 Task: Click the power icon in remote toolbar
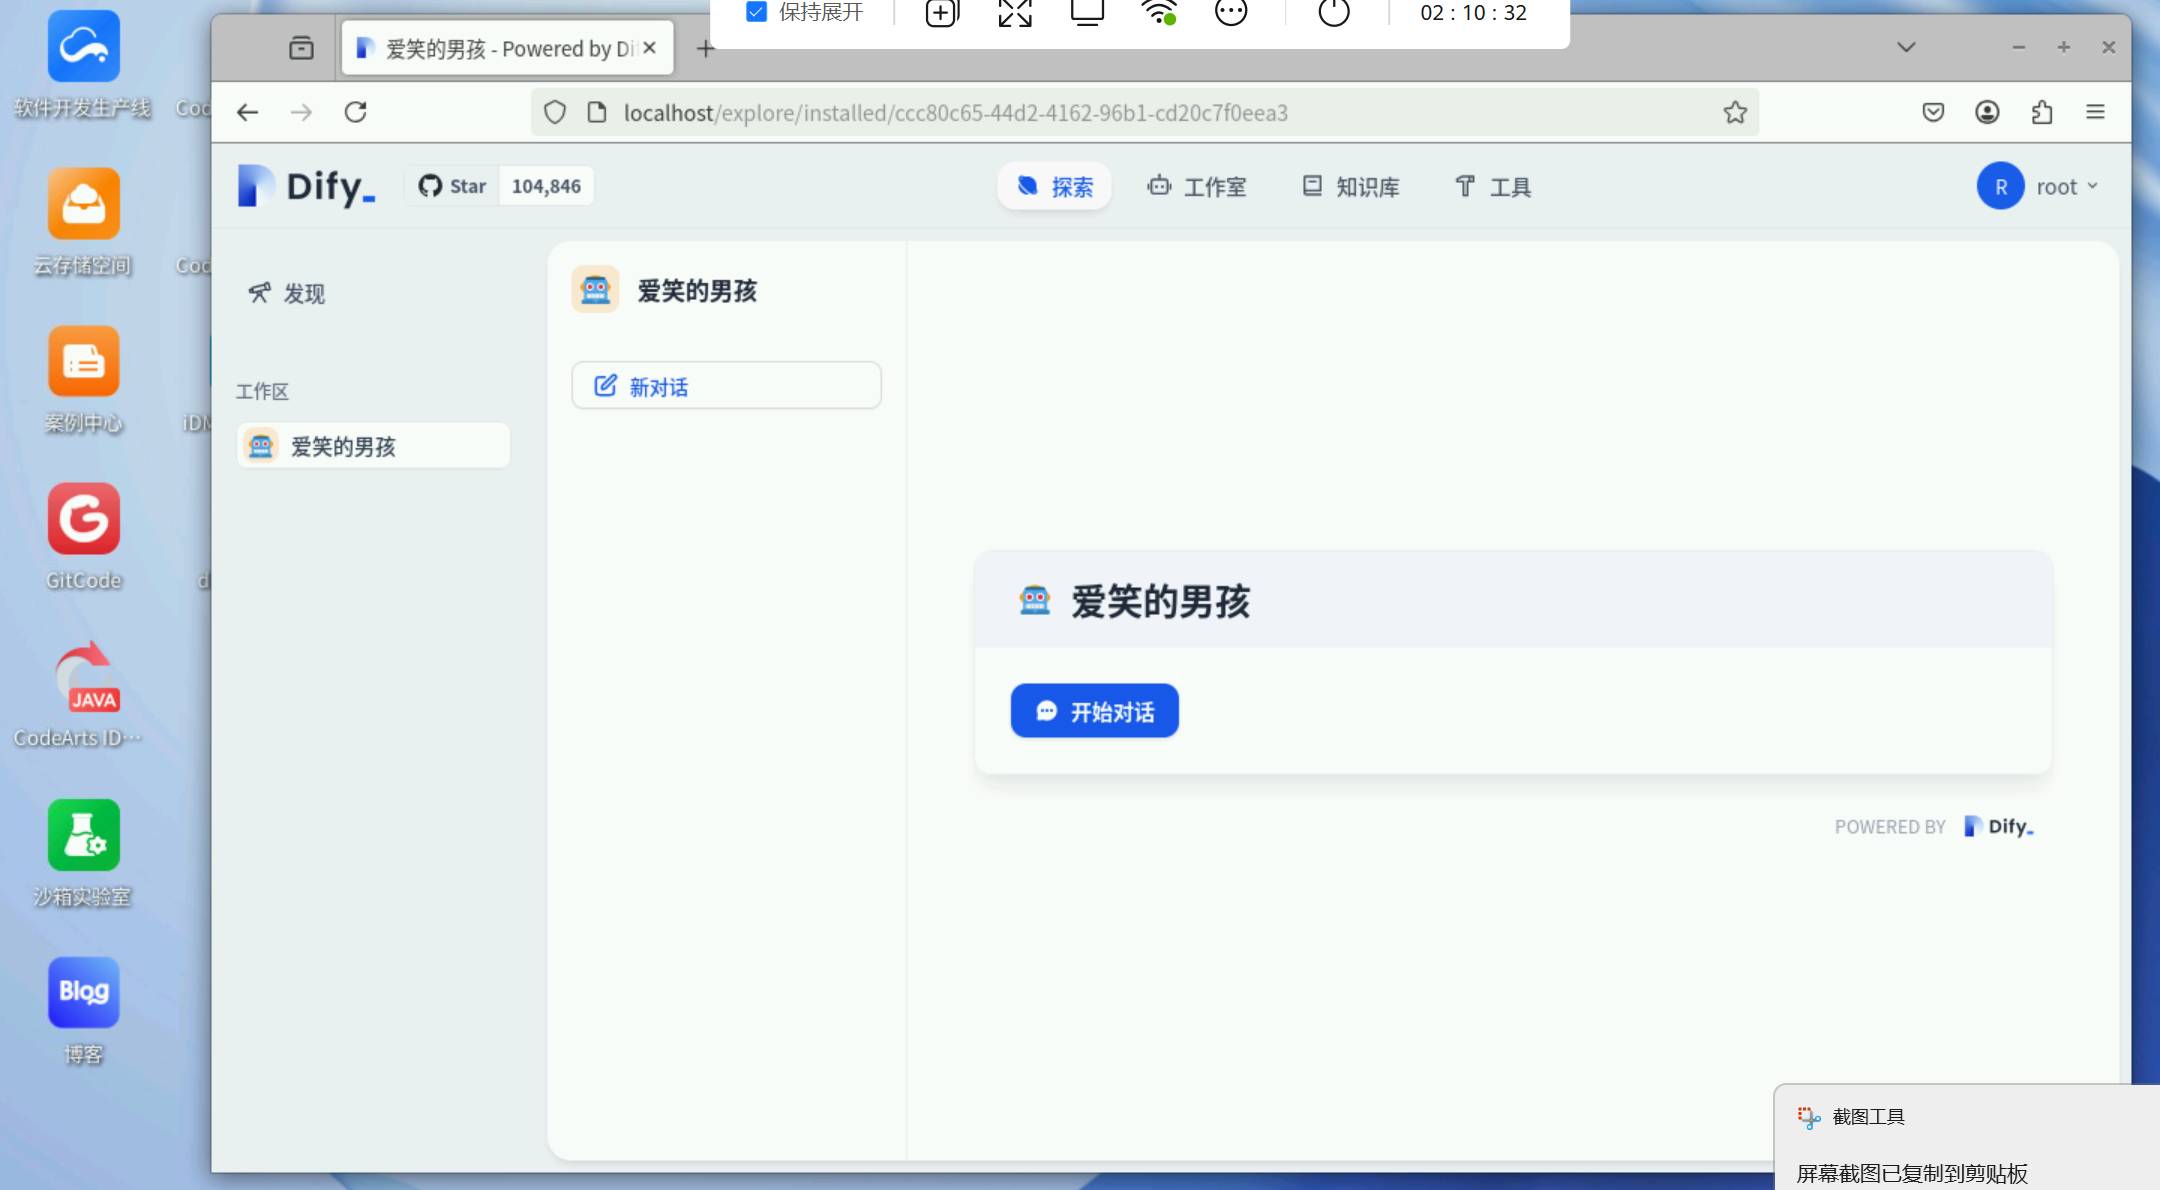coord(1334,12)
